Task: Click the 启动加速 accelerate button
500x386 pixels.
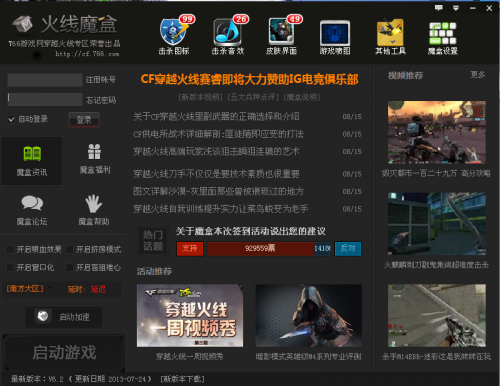Action: 64,317
